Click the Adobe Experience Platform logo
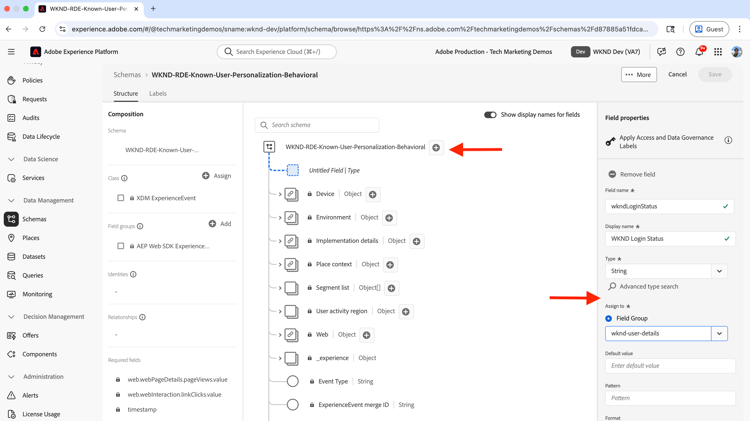The image size is (750, 421). pyautogui.click(x=35, y=52)
